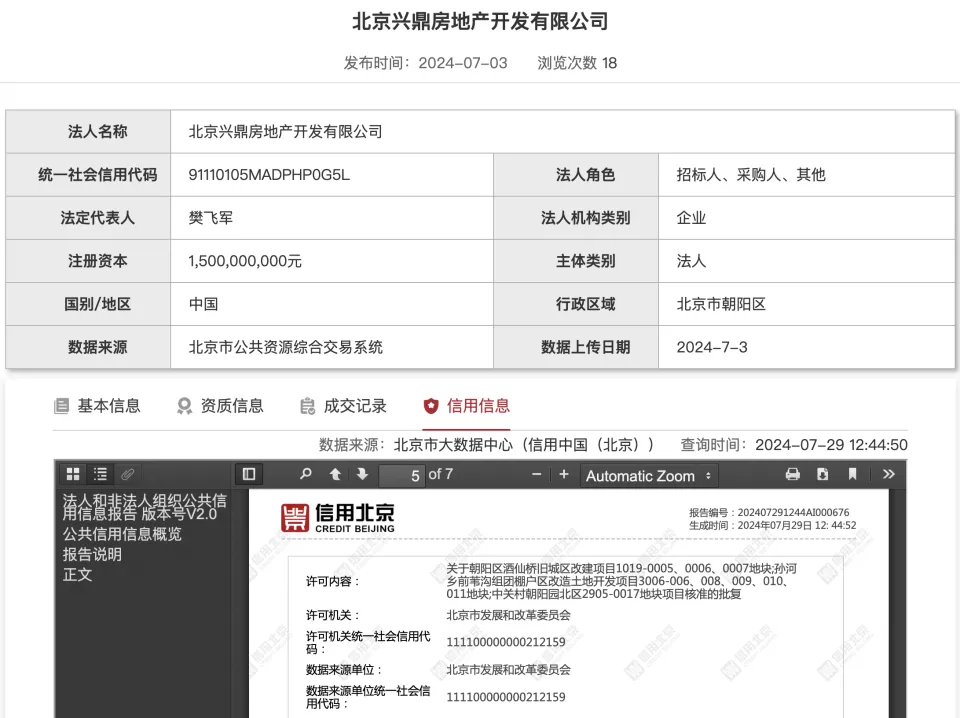Click the previous page up arrow
This screenshot has height=718, width=960.
tap(335, 475)
